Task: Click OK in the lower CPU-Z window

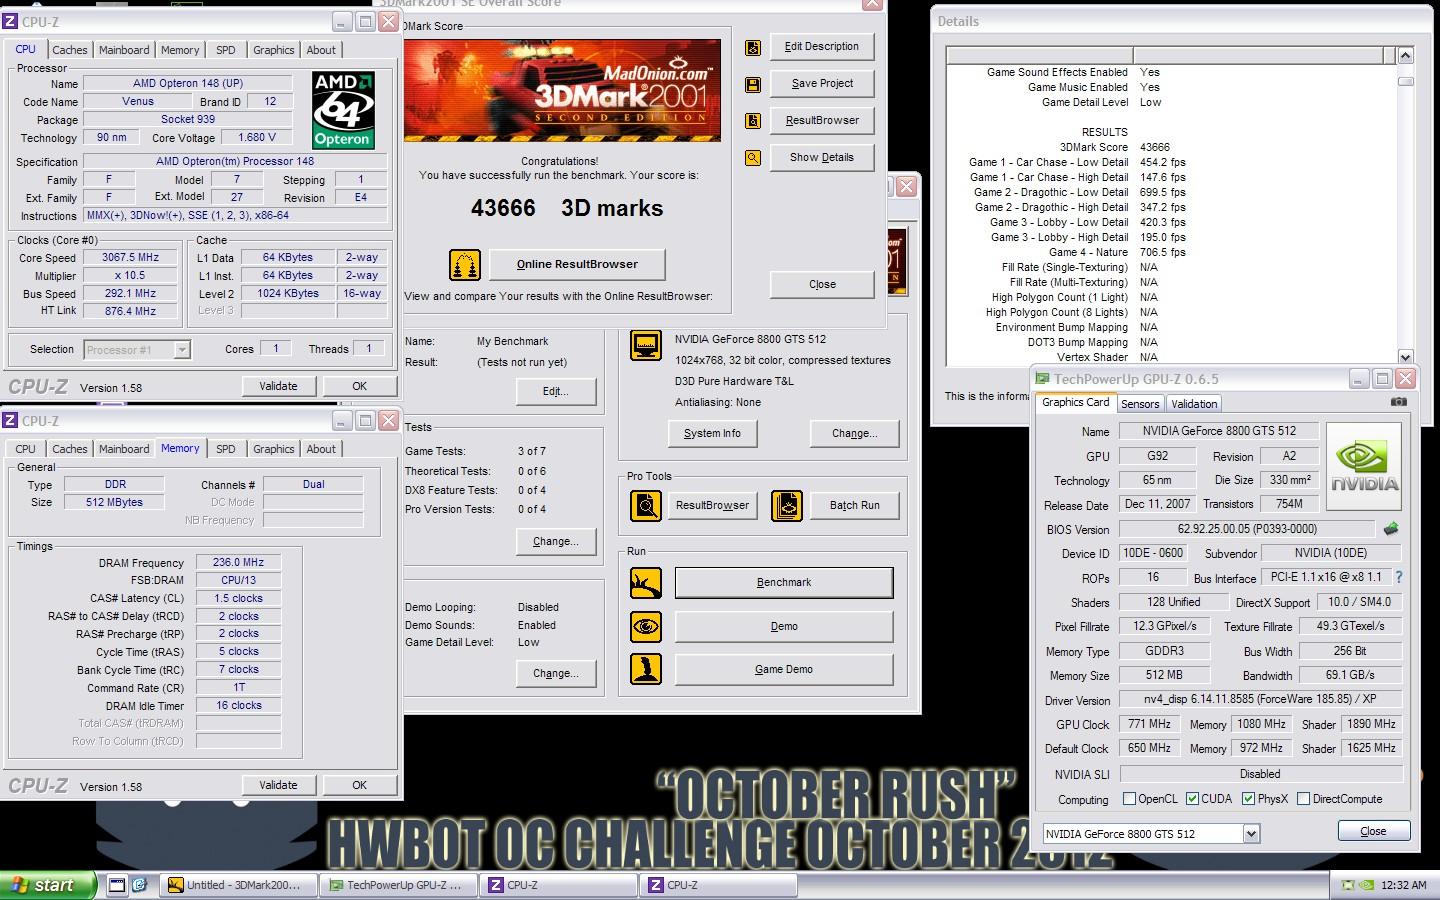Action: point(359,785)
